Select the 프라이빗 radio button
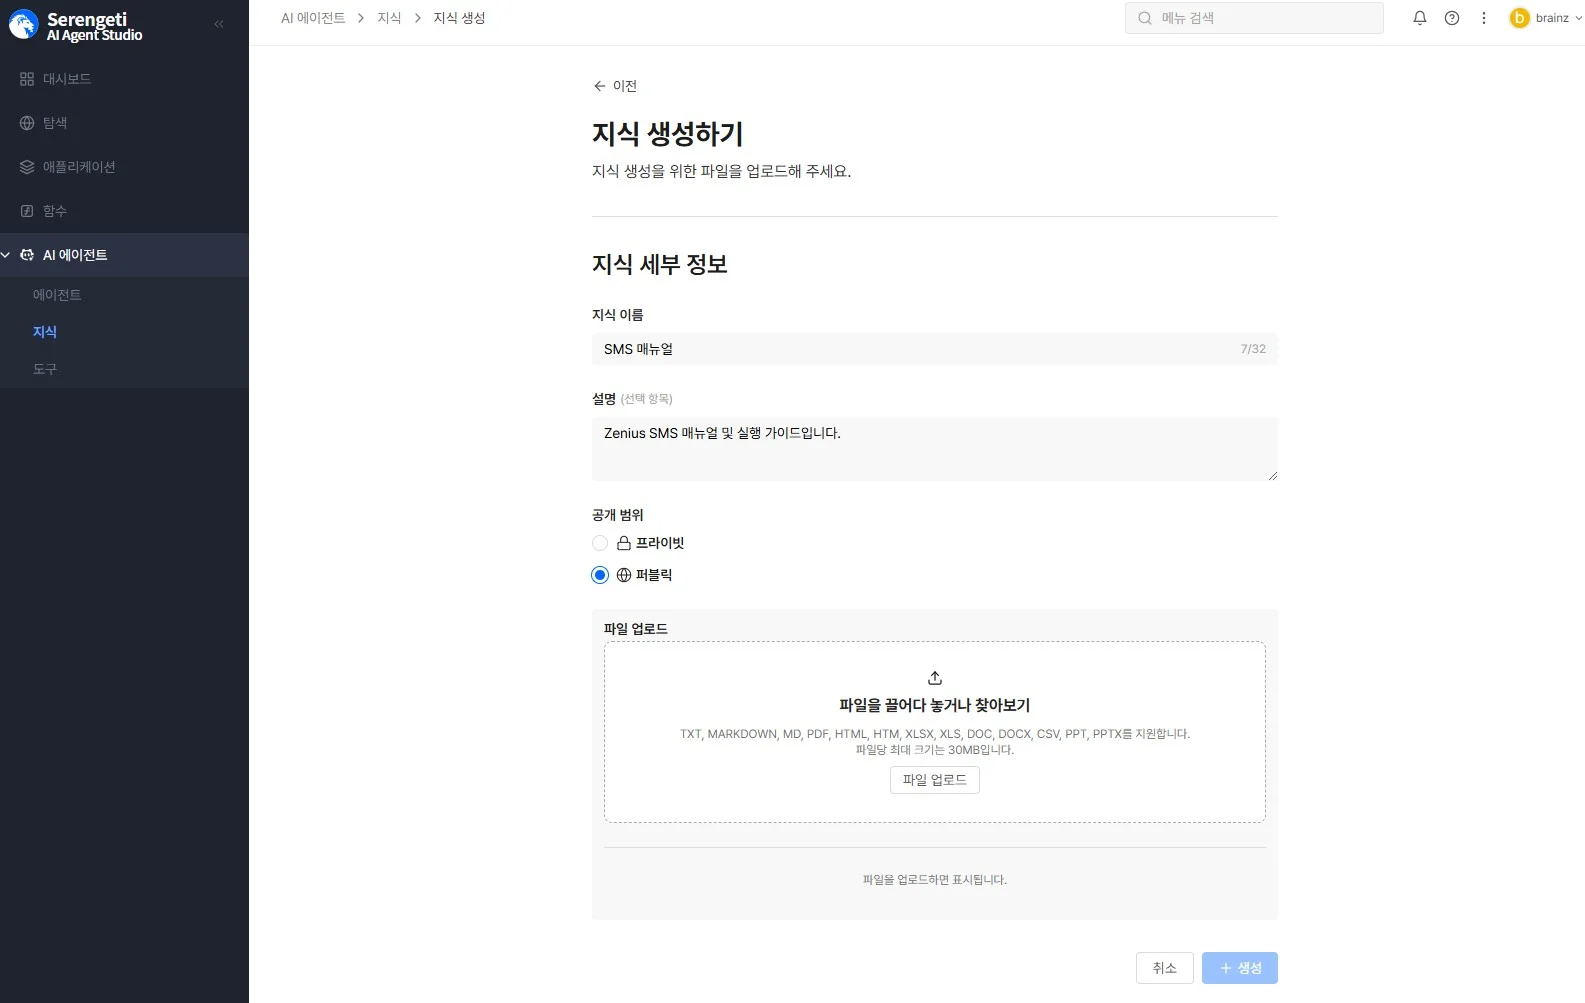This screenshot has height=1003, width=1585. [x=600, y=543]
